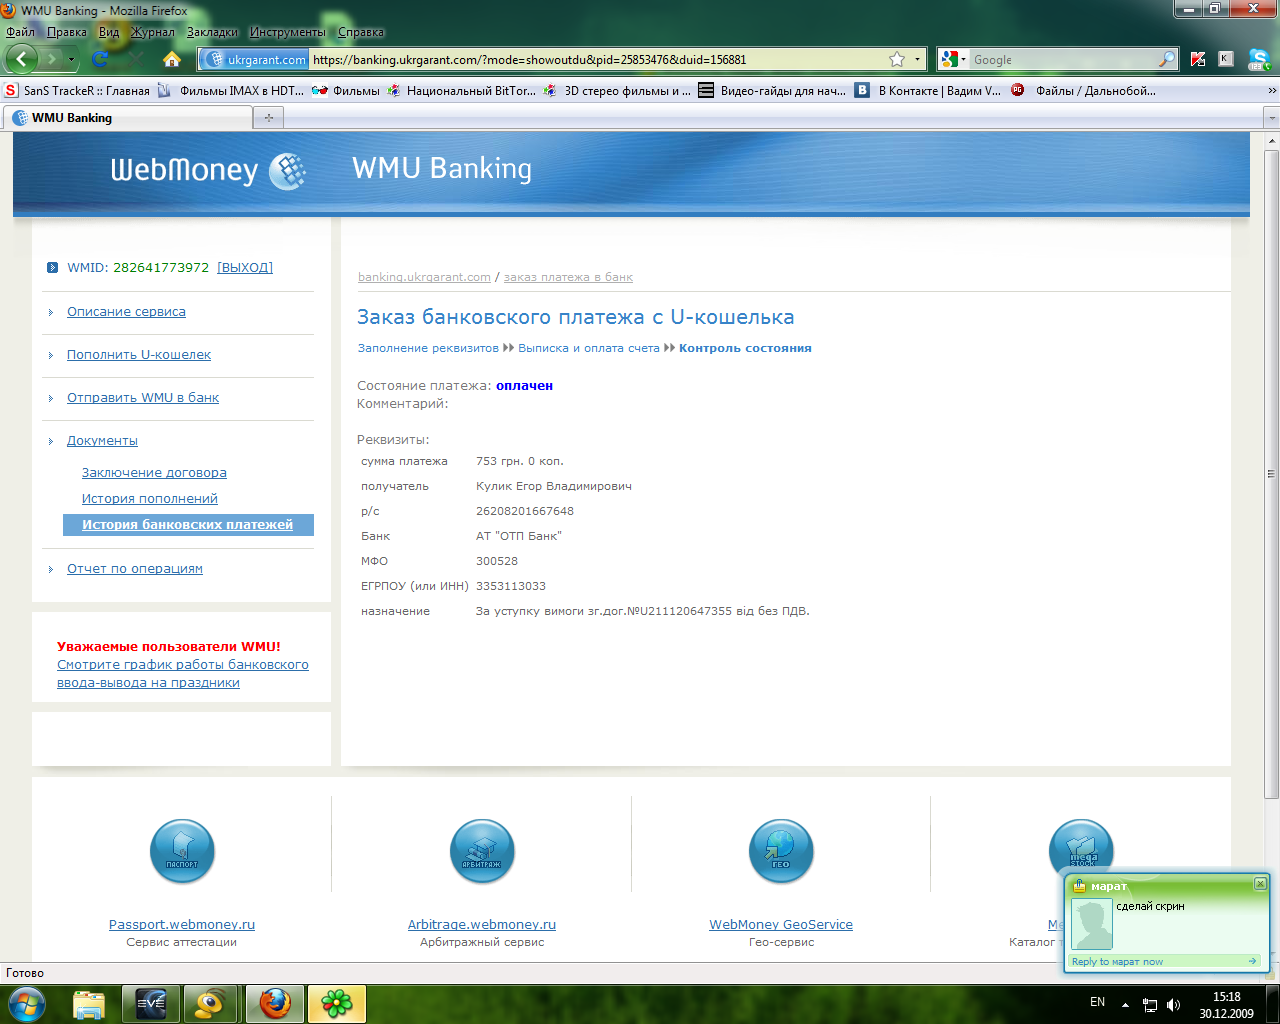This screenshot has width=1280, height=1024.
Task: Open the Google search engine selector
Action: click(954, 59)
